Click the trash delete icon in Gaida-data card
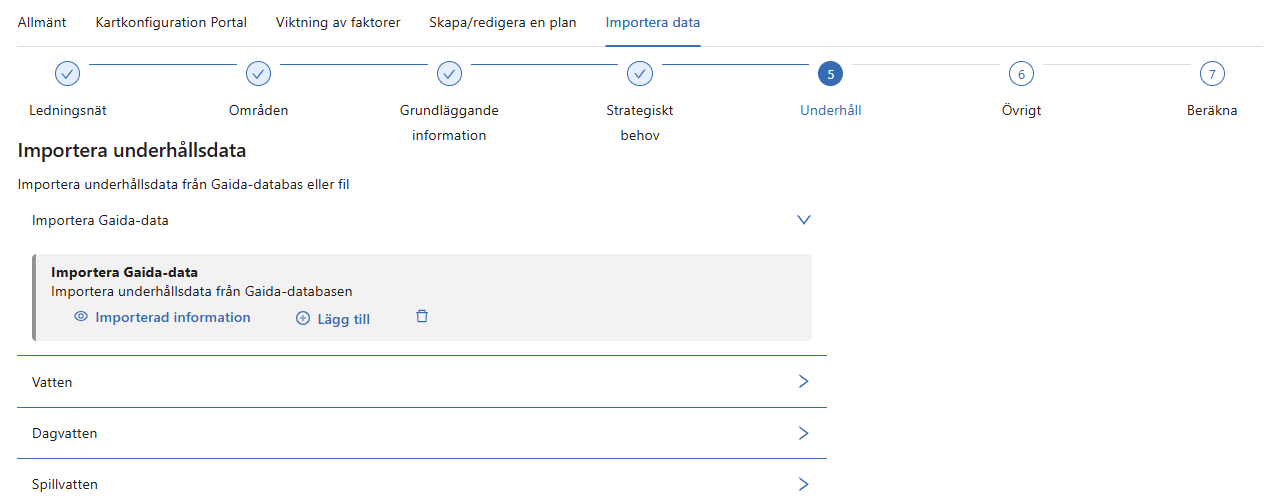This screenshot has height=503, width=1265. [422, 317]
